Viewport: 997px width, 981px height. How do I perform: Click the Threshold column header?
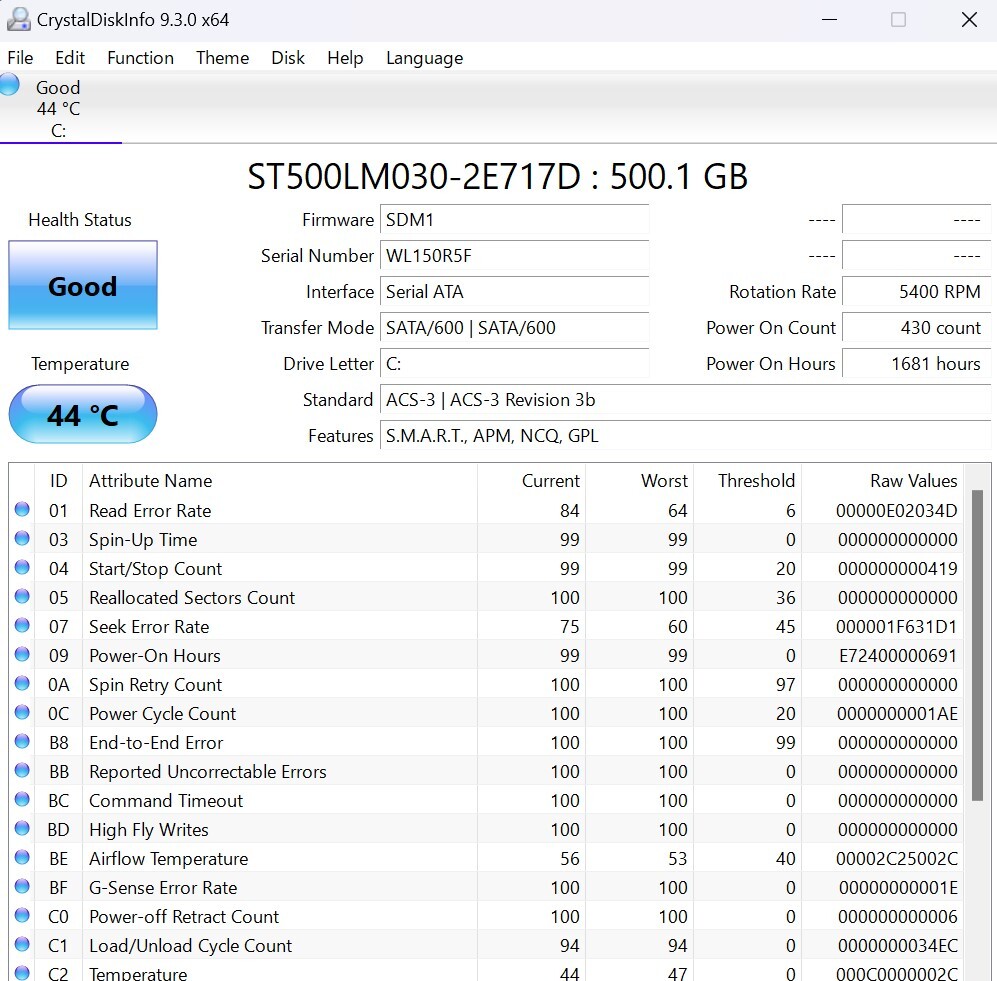click(x=748, y=481)
